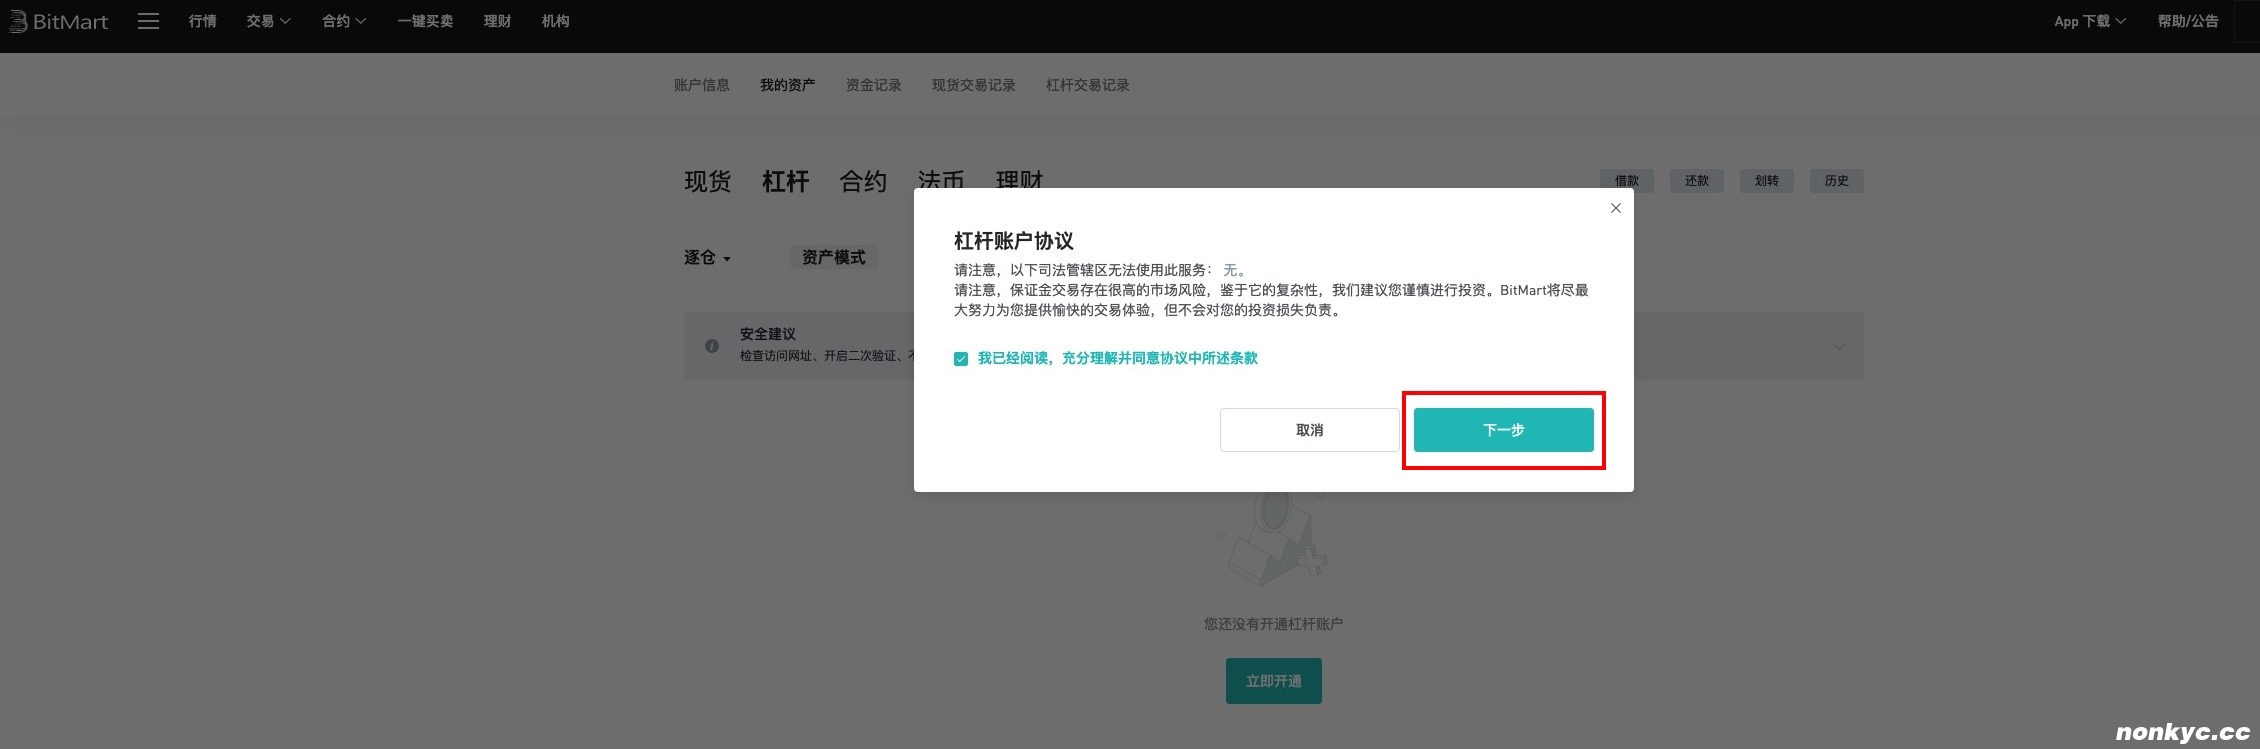The width and height of the screenshot is (2260, 749).
Task: Close the margin agreement dialog
Action: (1615, 208)
